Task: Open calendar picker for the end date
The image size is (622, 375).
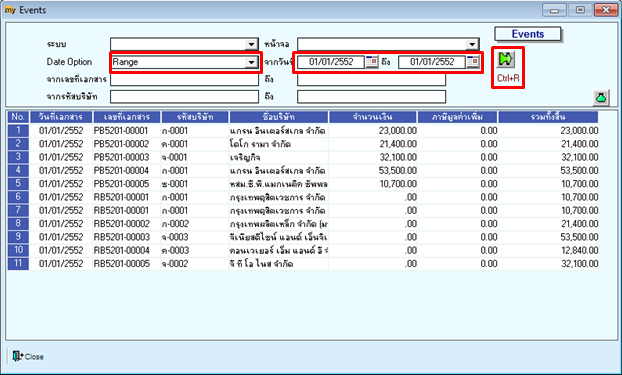Action: [472, 62]
